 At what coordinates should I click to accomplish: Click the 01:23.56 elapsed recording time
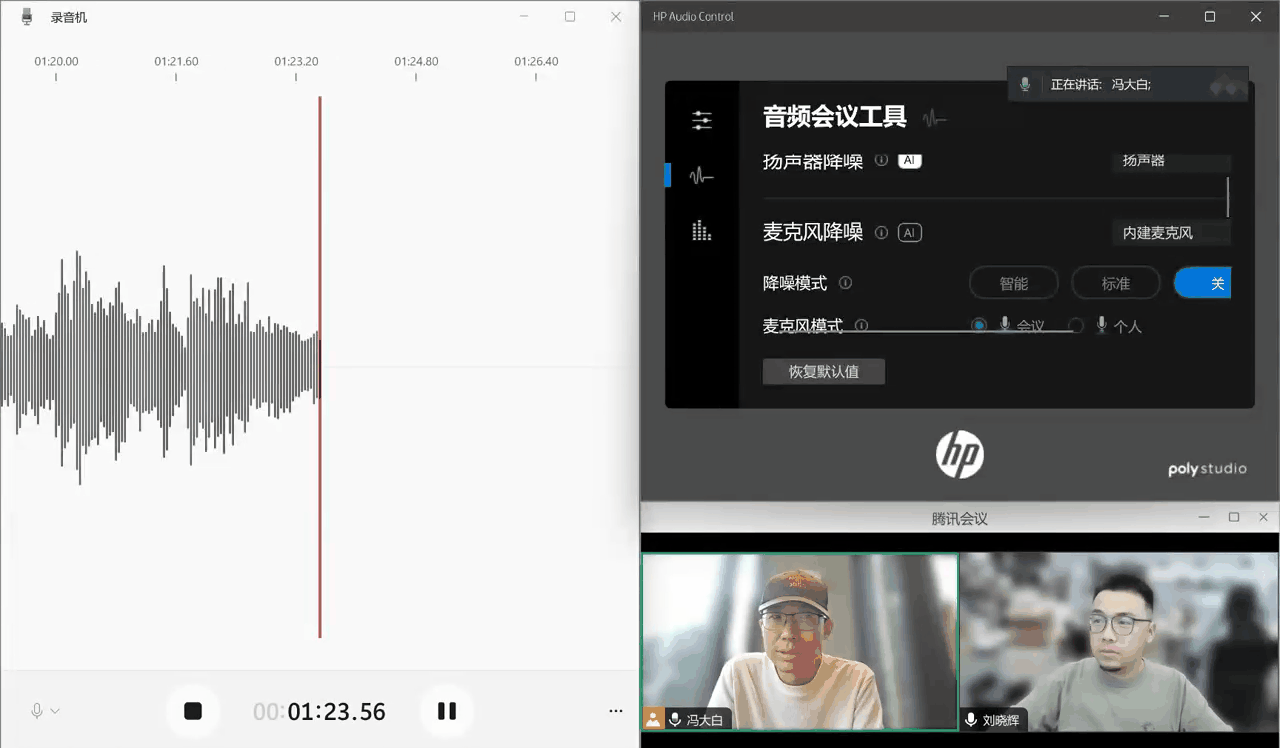pyautogui.click(x=319, y=712)
